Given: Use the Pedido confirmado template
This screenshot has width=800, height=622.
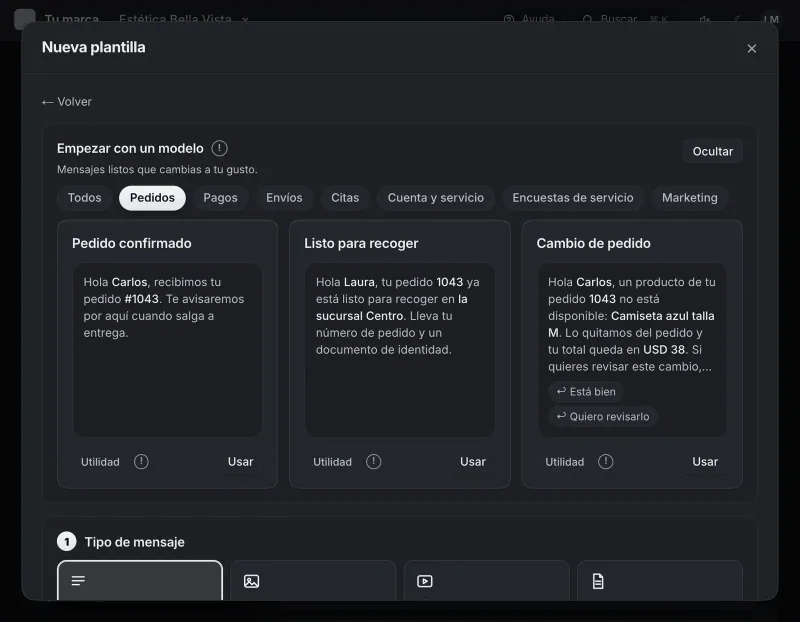Looking at the screenshot, I should point(240,462).
